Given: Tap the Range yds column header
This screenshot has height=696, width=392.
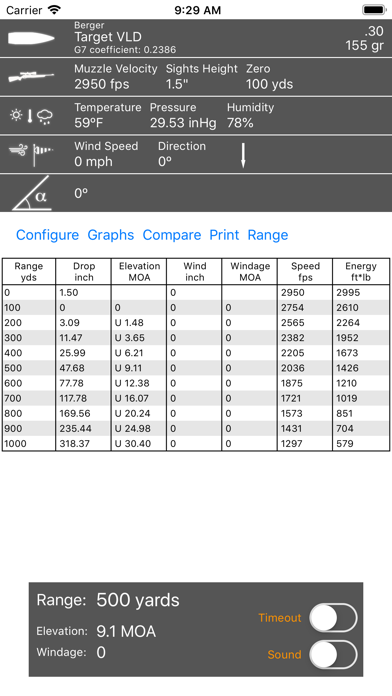Looking at the screenshot, I should (x=29, y=272).
